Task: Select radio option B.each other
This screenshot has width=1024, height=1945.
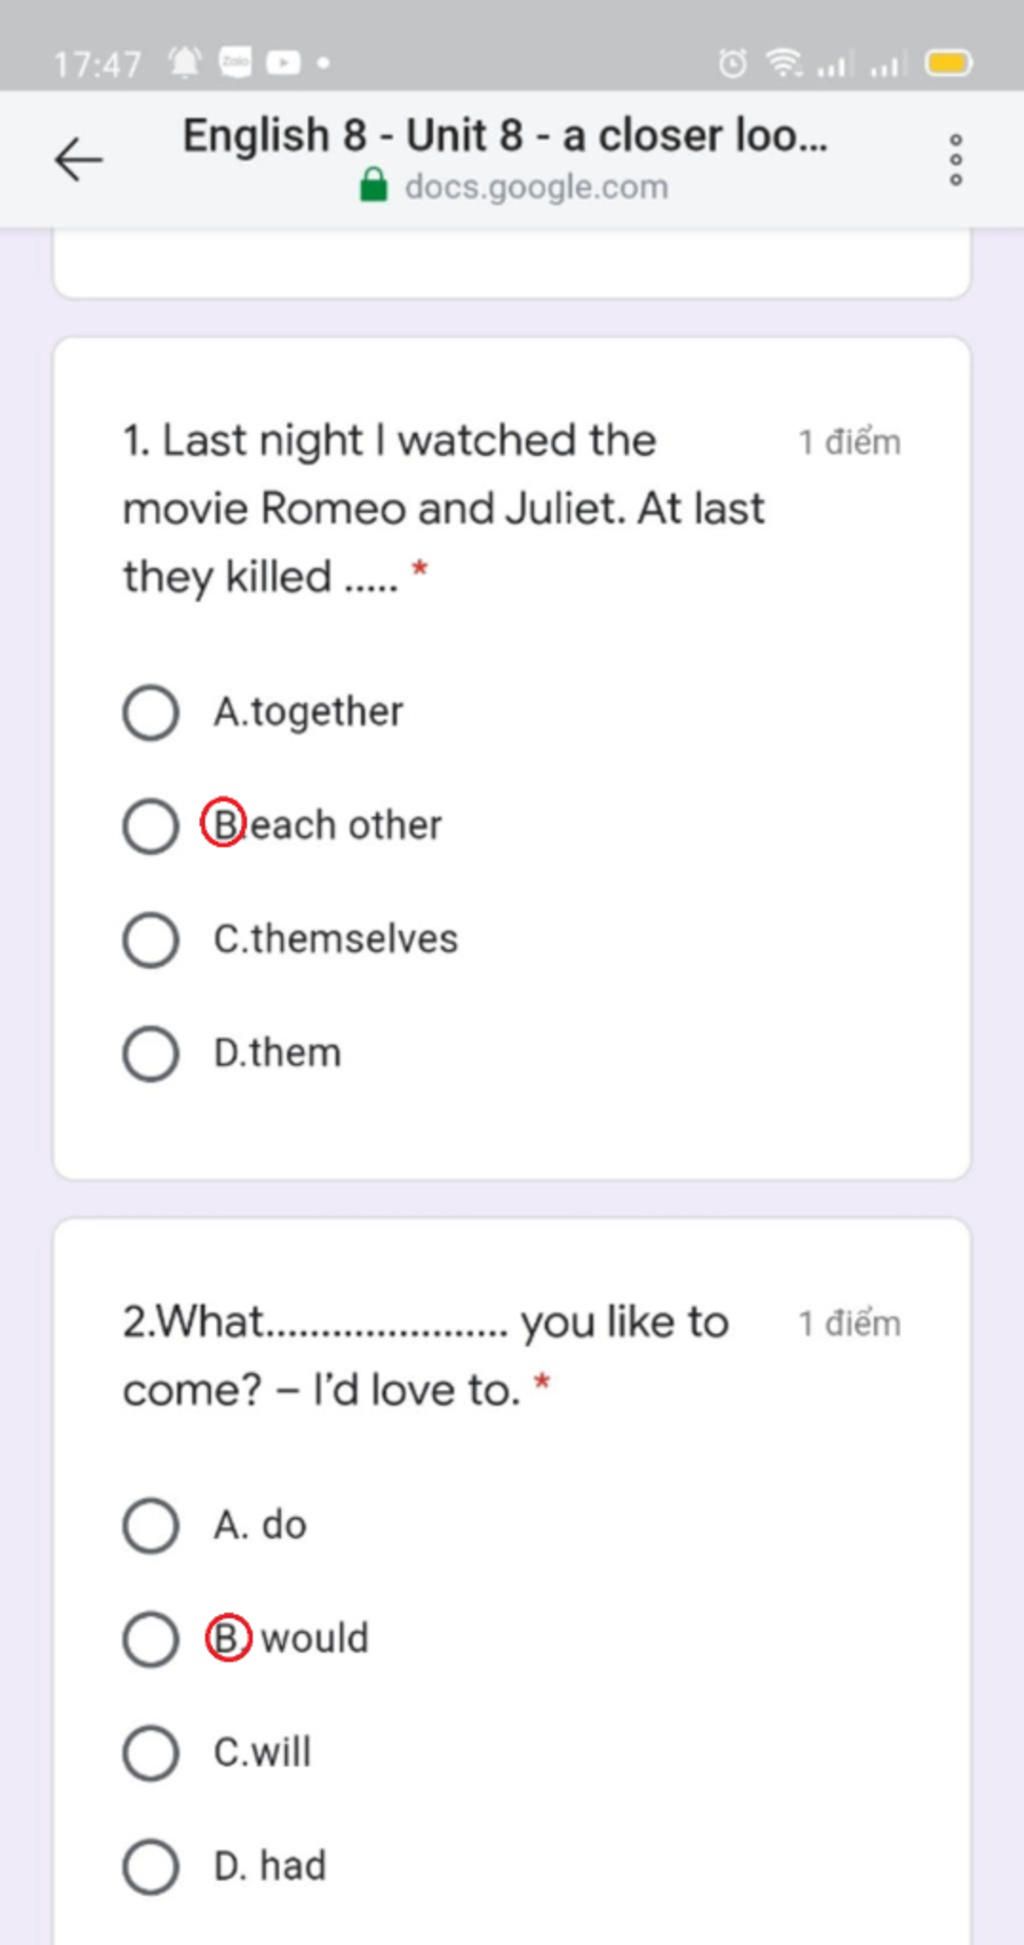Action: (x=151, y=826)
